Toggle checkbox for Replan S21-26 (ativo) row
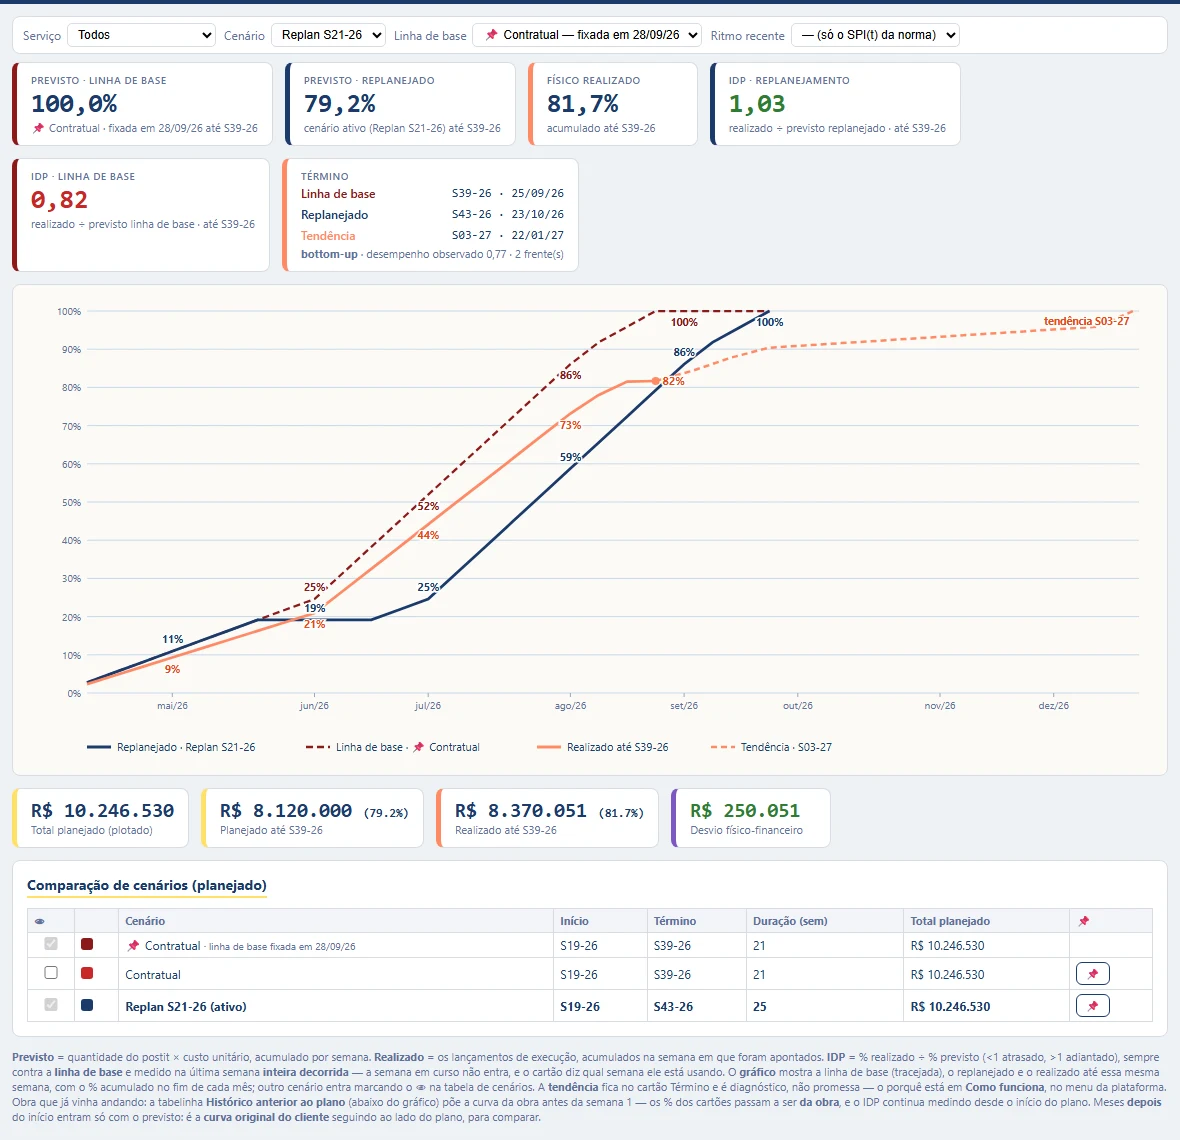1180x1140 pixels. pyautogui.click(x=51, y=1005)
